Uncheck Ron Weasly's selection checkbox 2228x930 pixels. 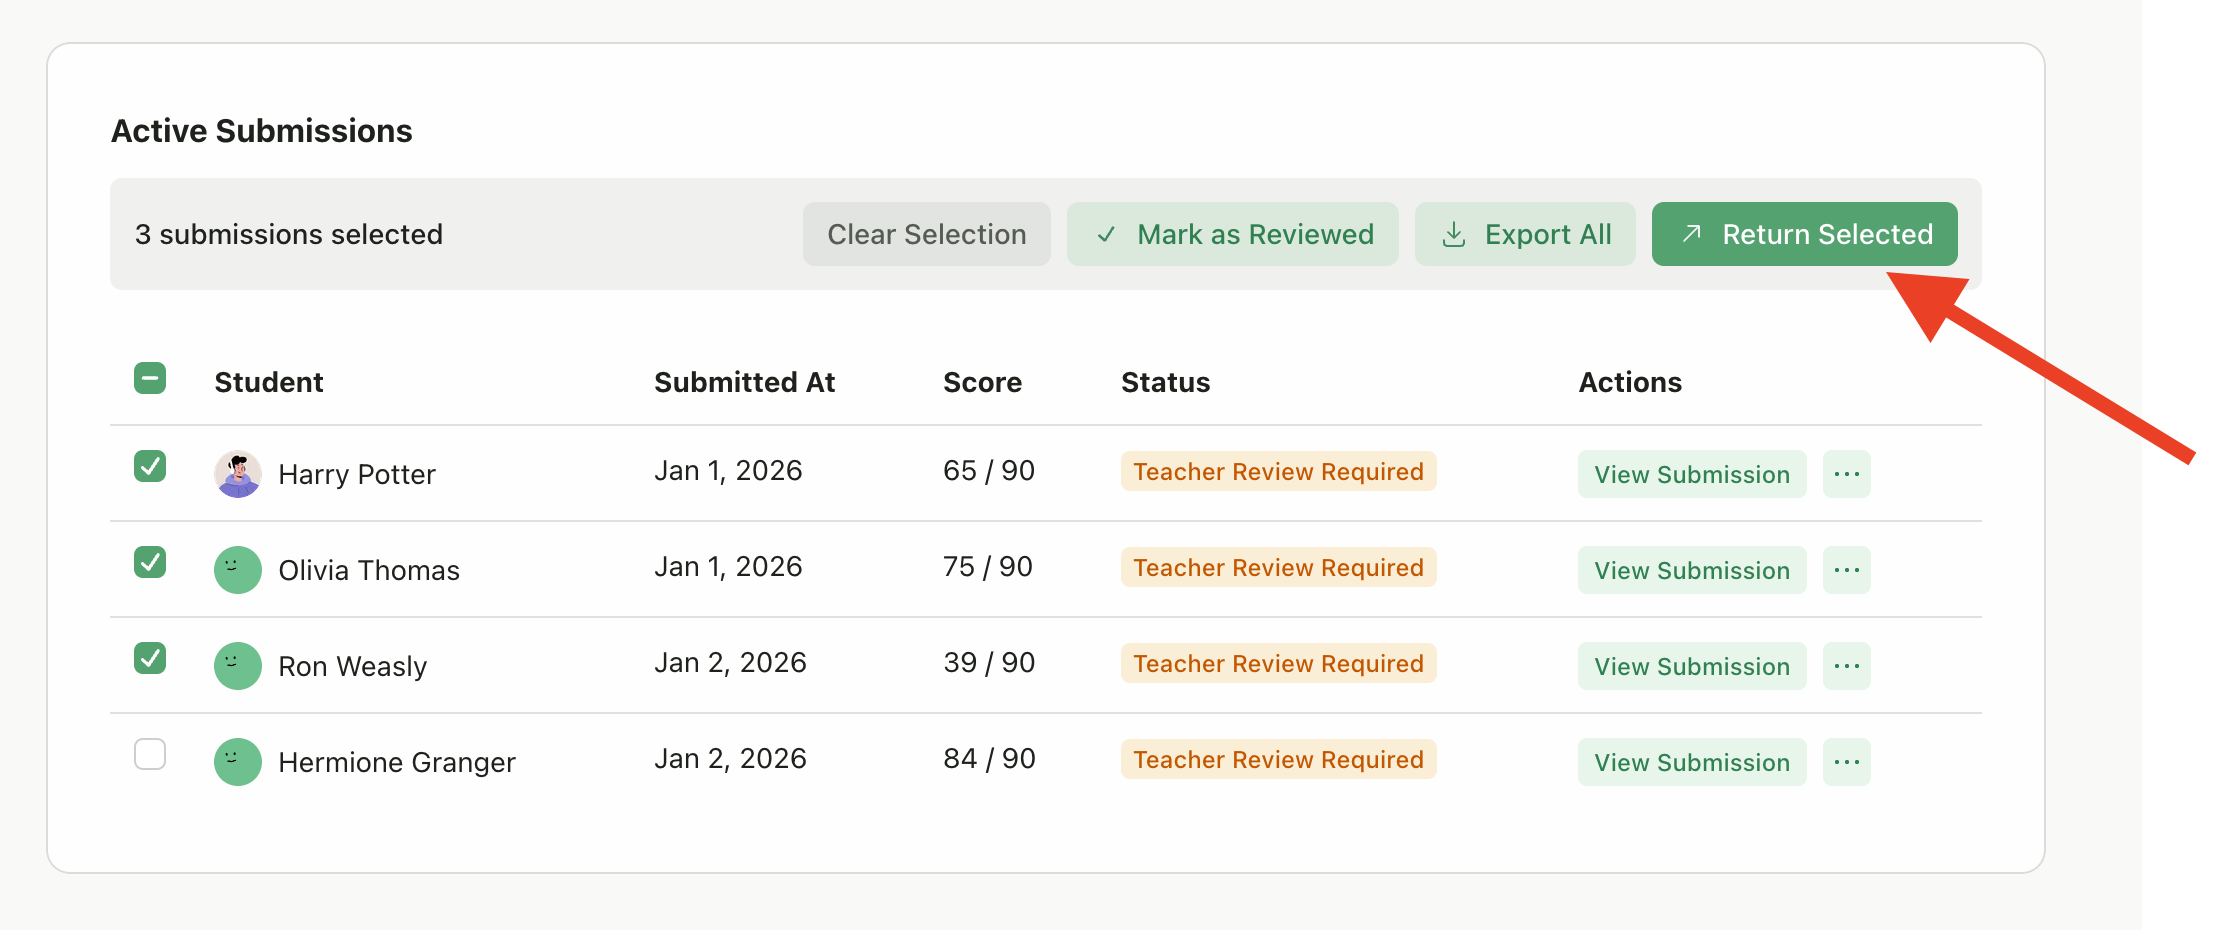(150, 658)
